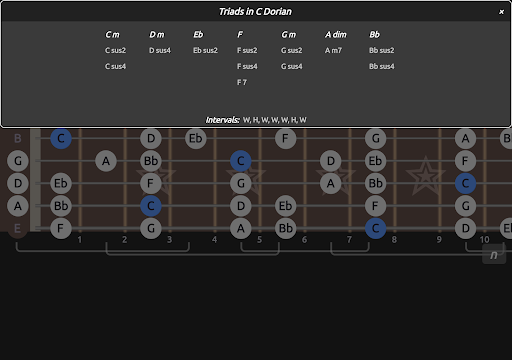Click the blue C note on B string
This screenshot has height=360, width=512.
(x=61, y=138)
